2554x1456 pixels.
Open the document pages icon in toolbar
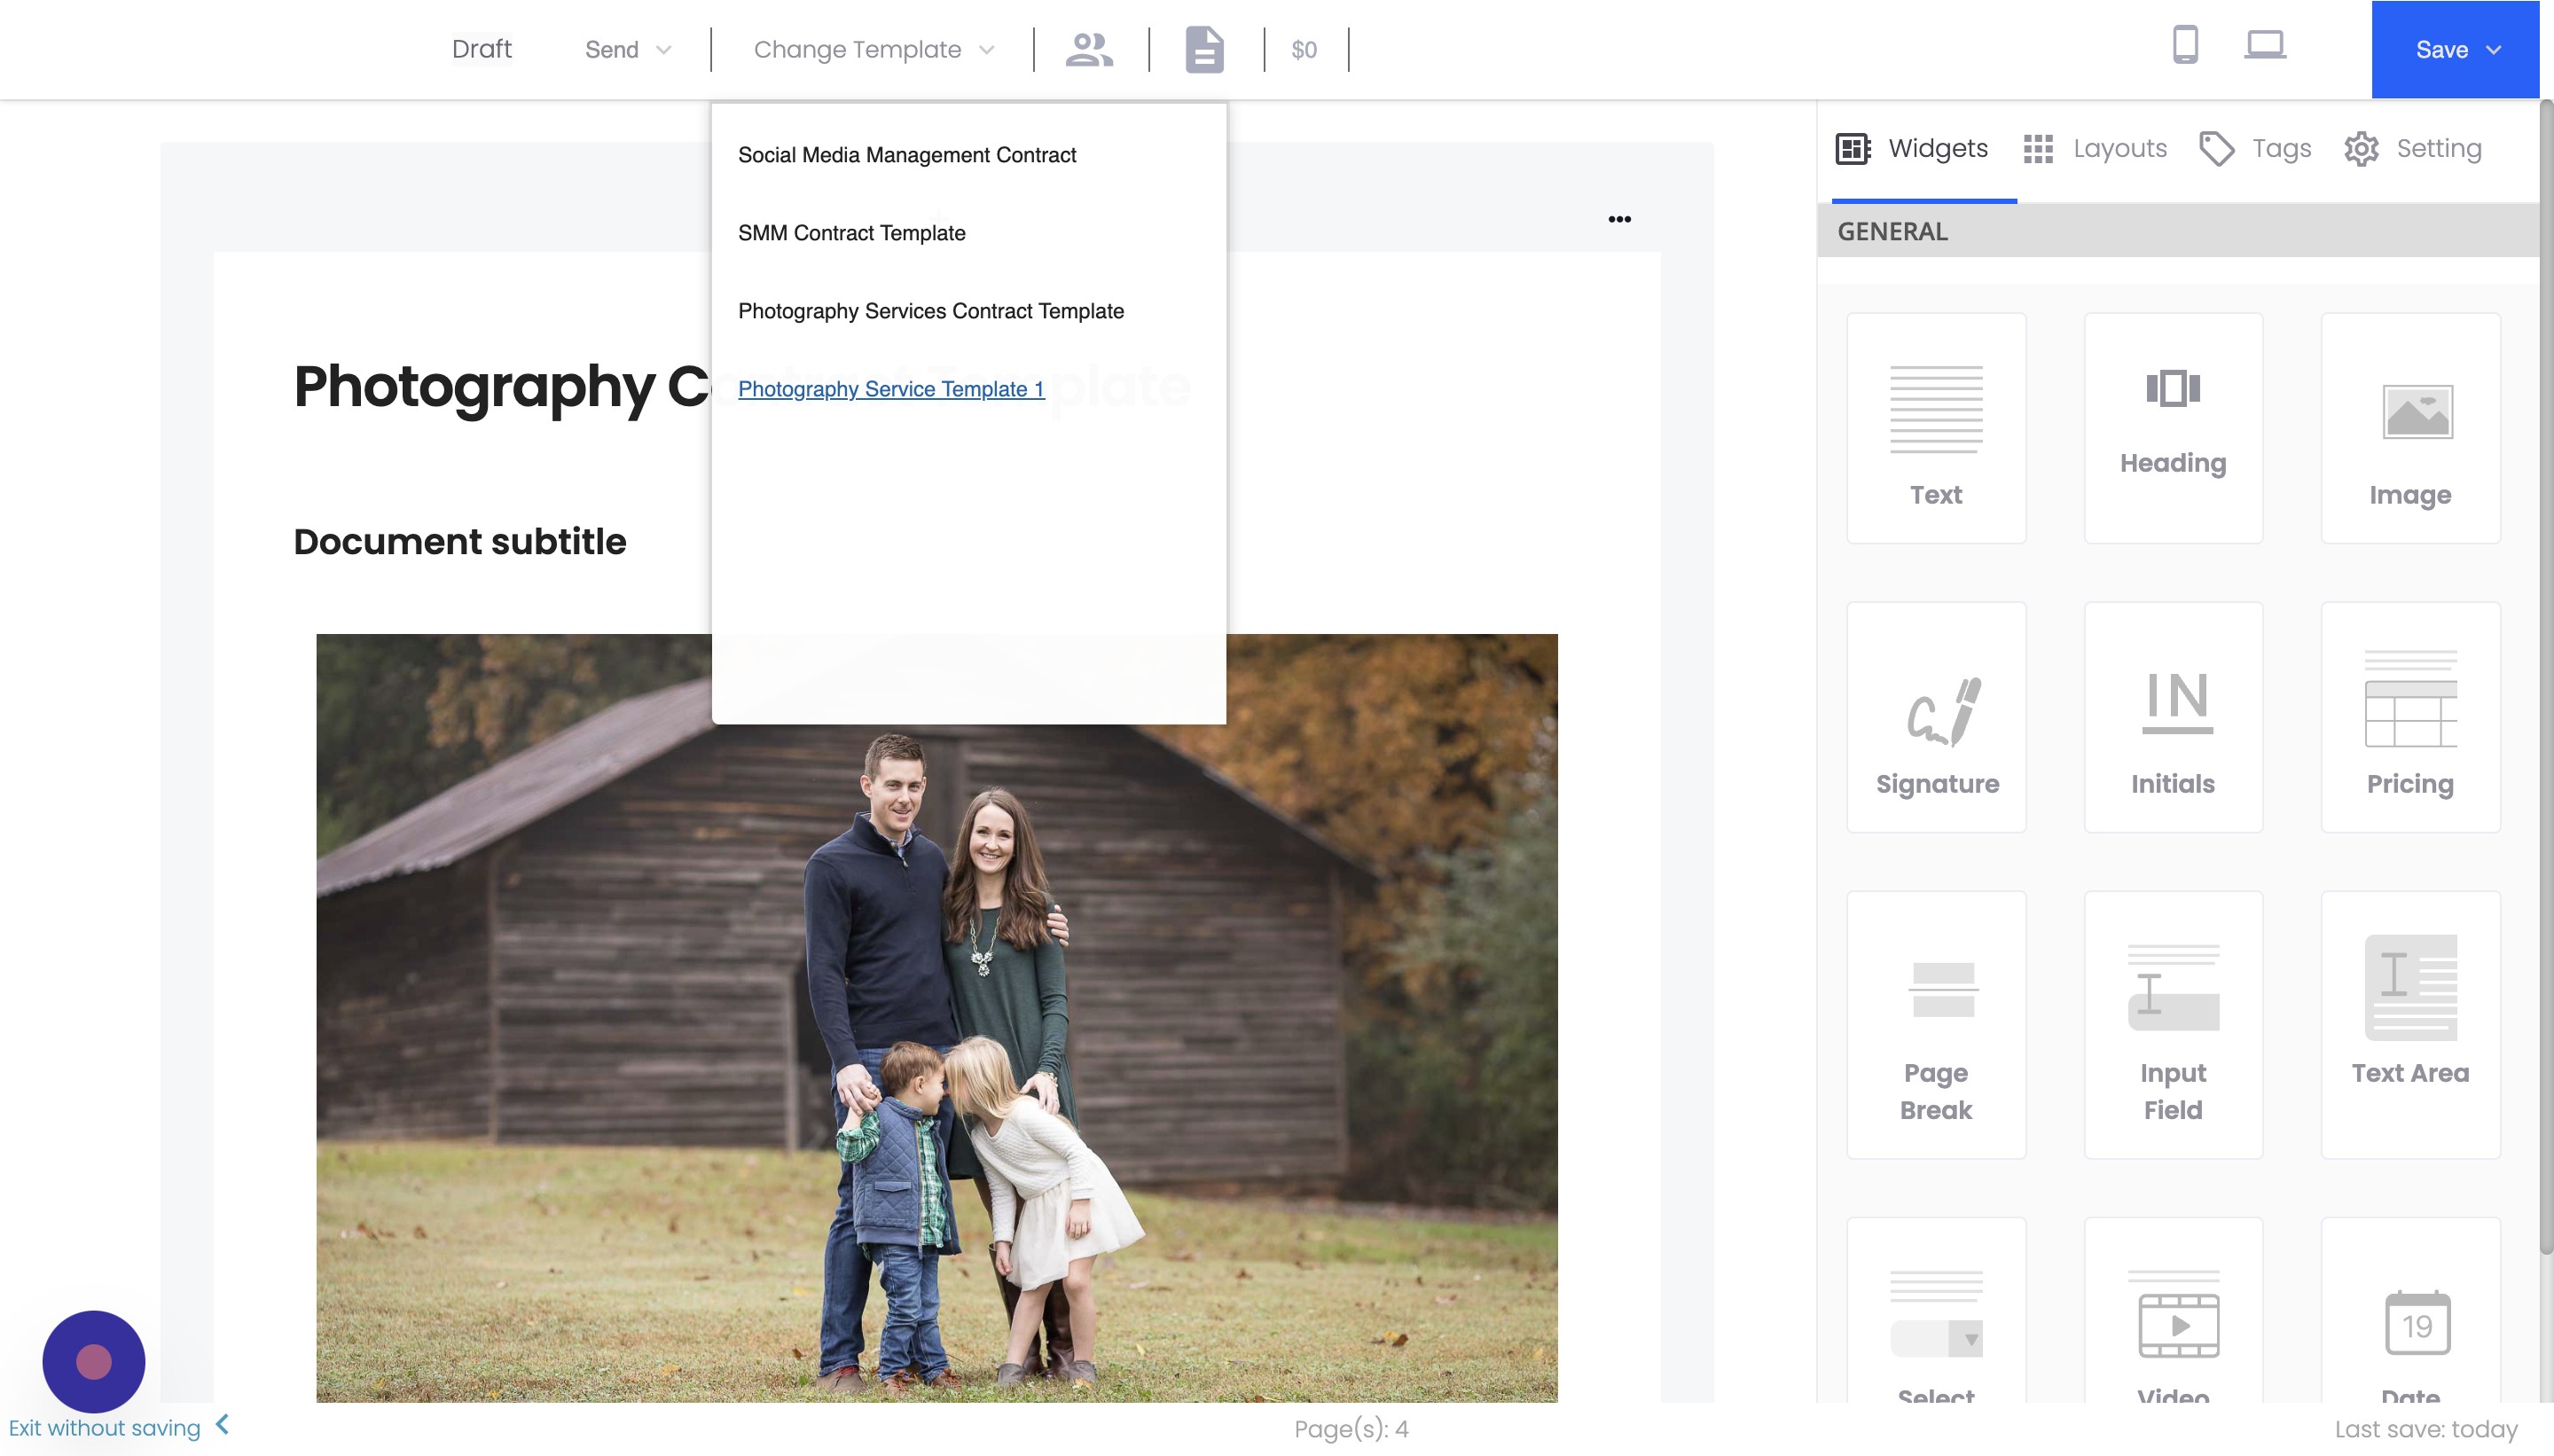[x=1203, y=49]
